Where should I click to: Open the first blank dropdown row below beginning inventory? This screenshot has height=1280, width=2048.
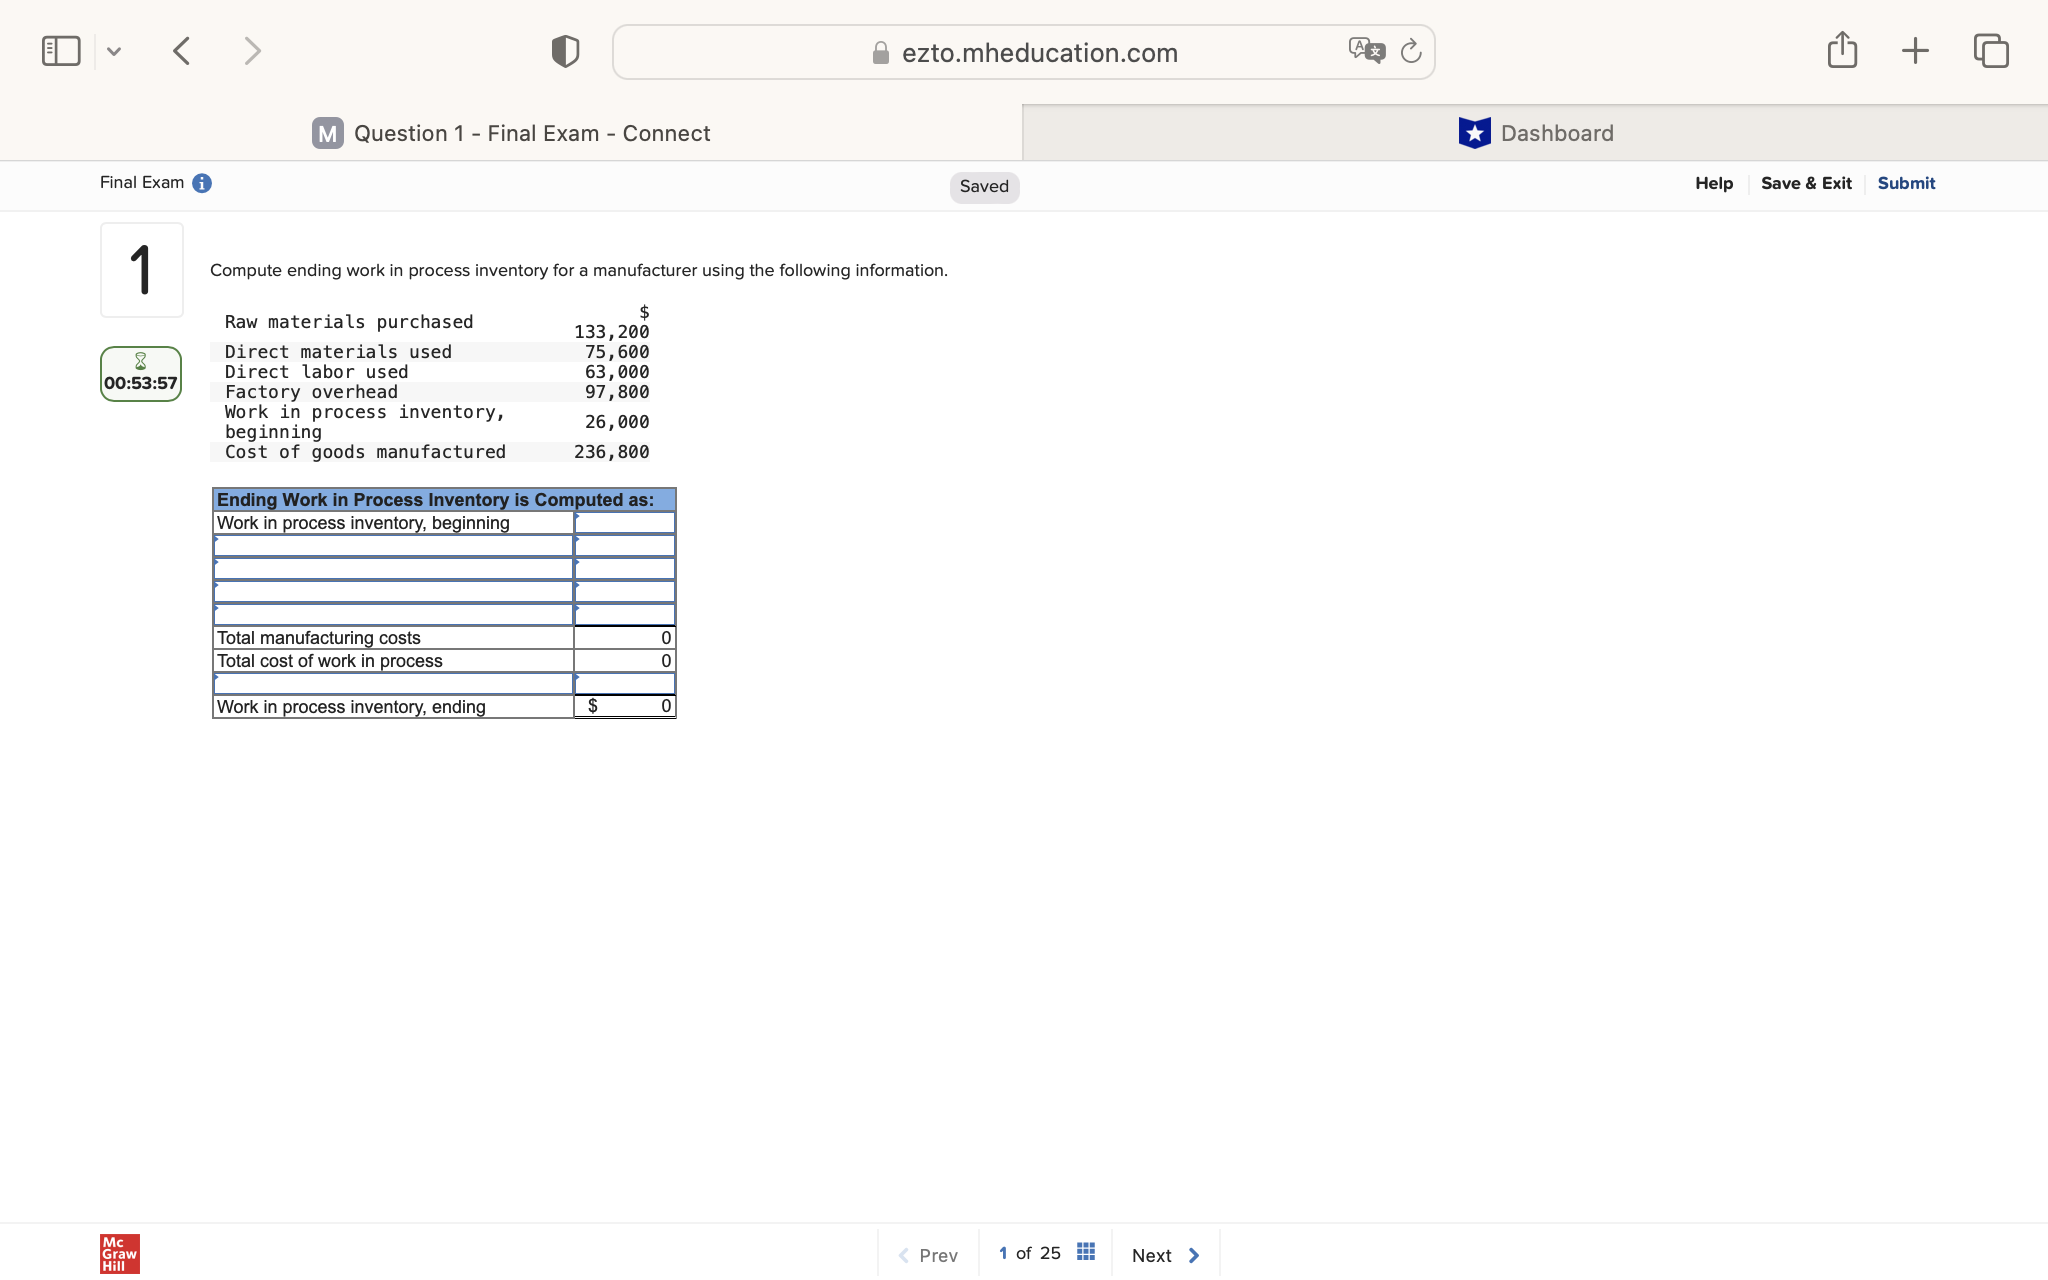coord(392,546)
